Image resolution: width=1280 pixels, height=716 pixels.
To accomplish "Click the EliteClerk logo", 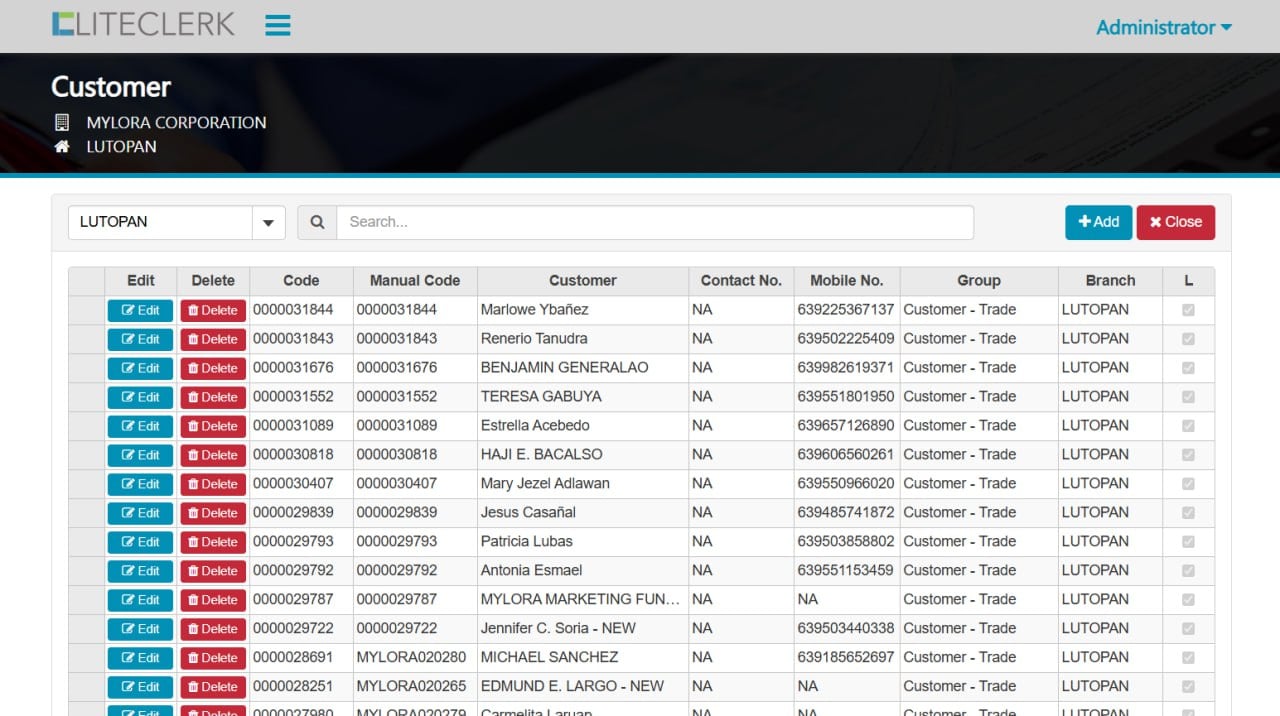I will click(143, 25).
